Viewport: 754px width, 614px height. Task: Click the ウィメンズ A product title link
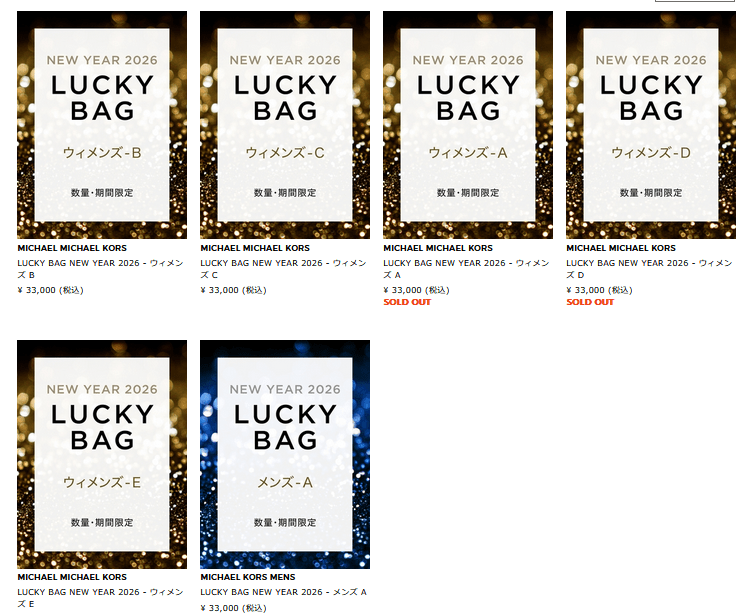pyautogui.click(x=466, y=269)
